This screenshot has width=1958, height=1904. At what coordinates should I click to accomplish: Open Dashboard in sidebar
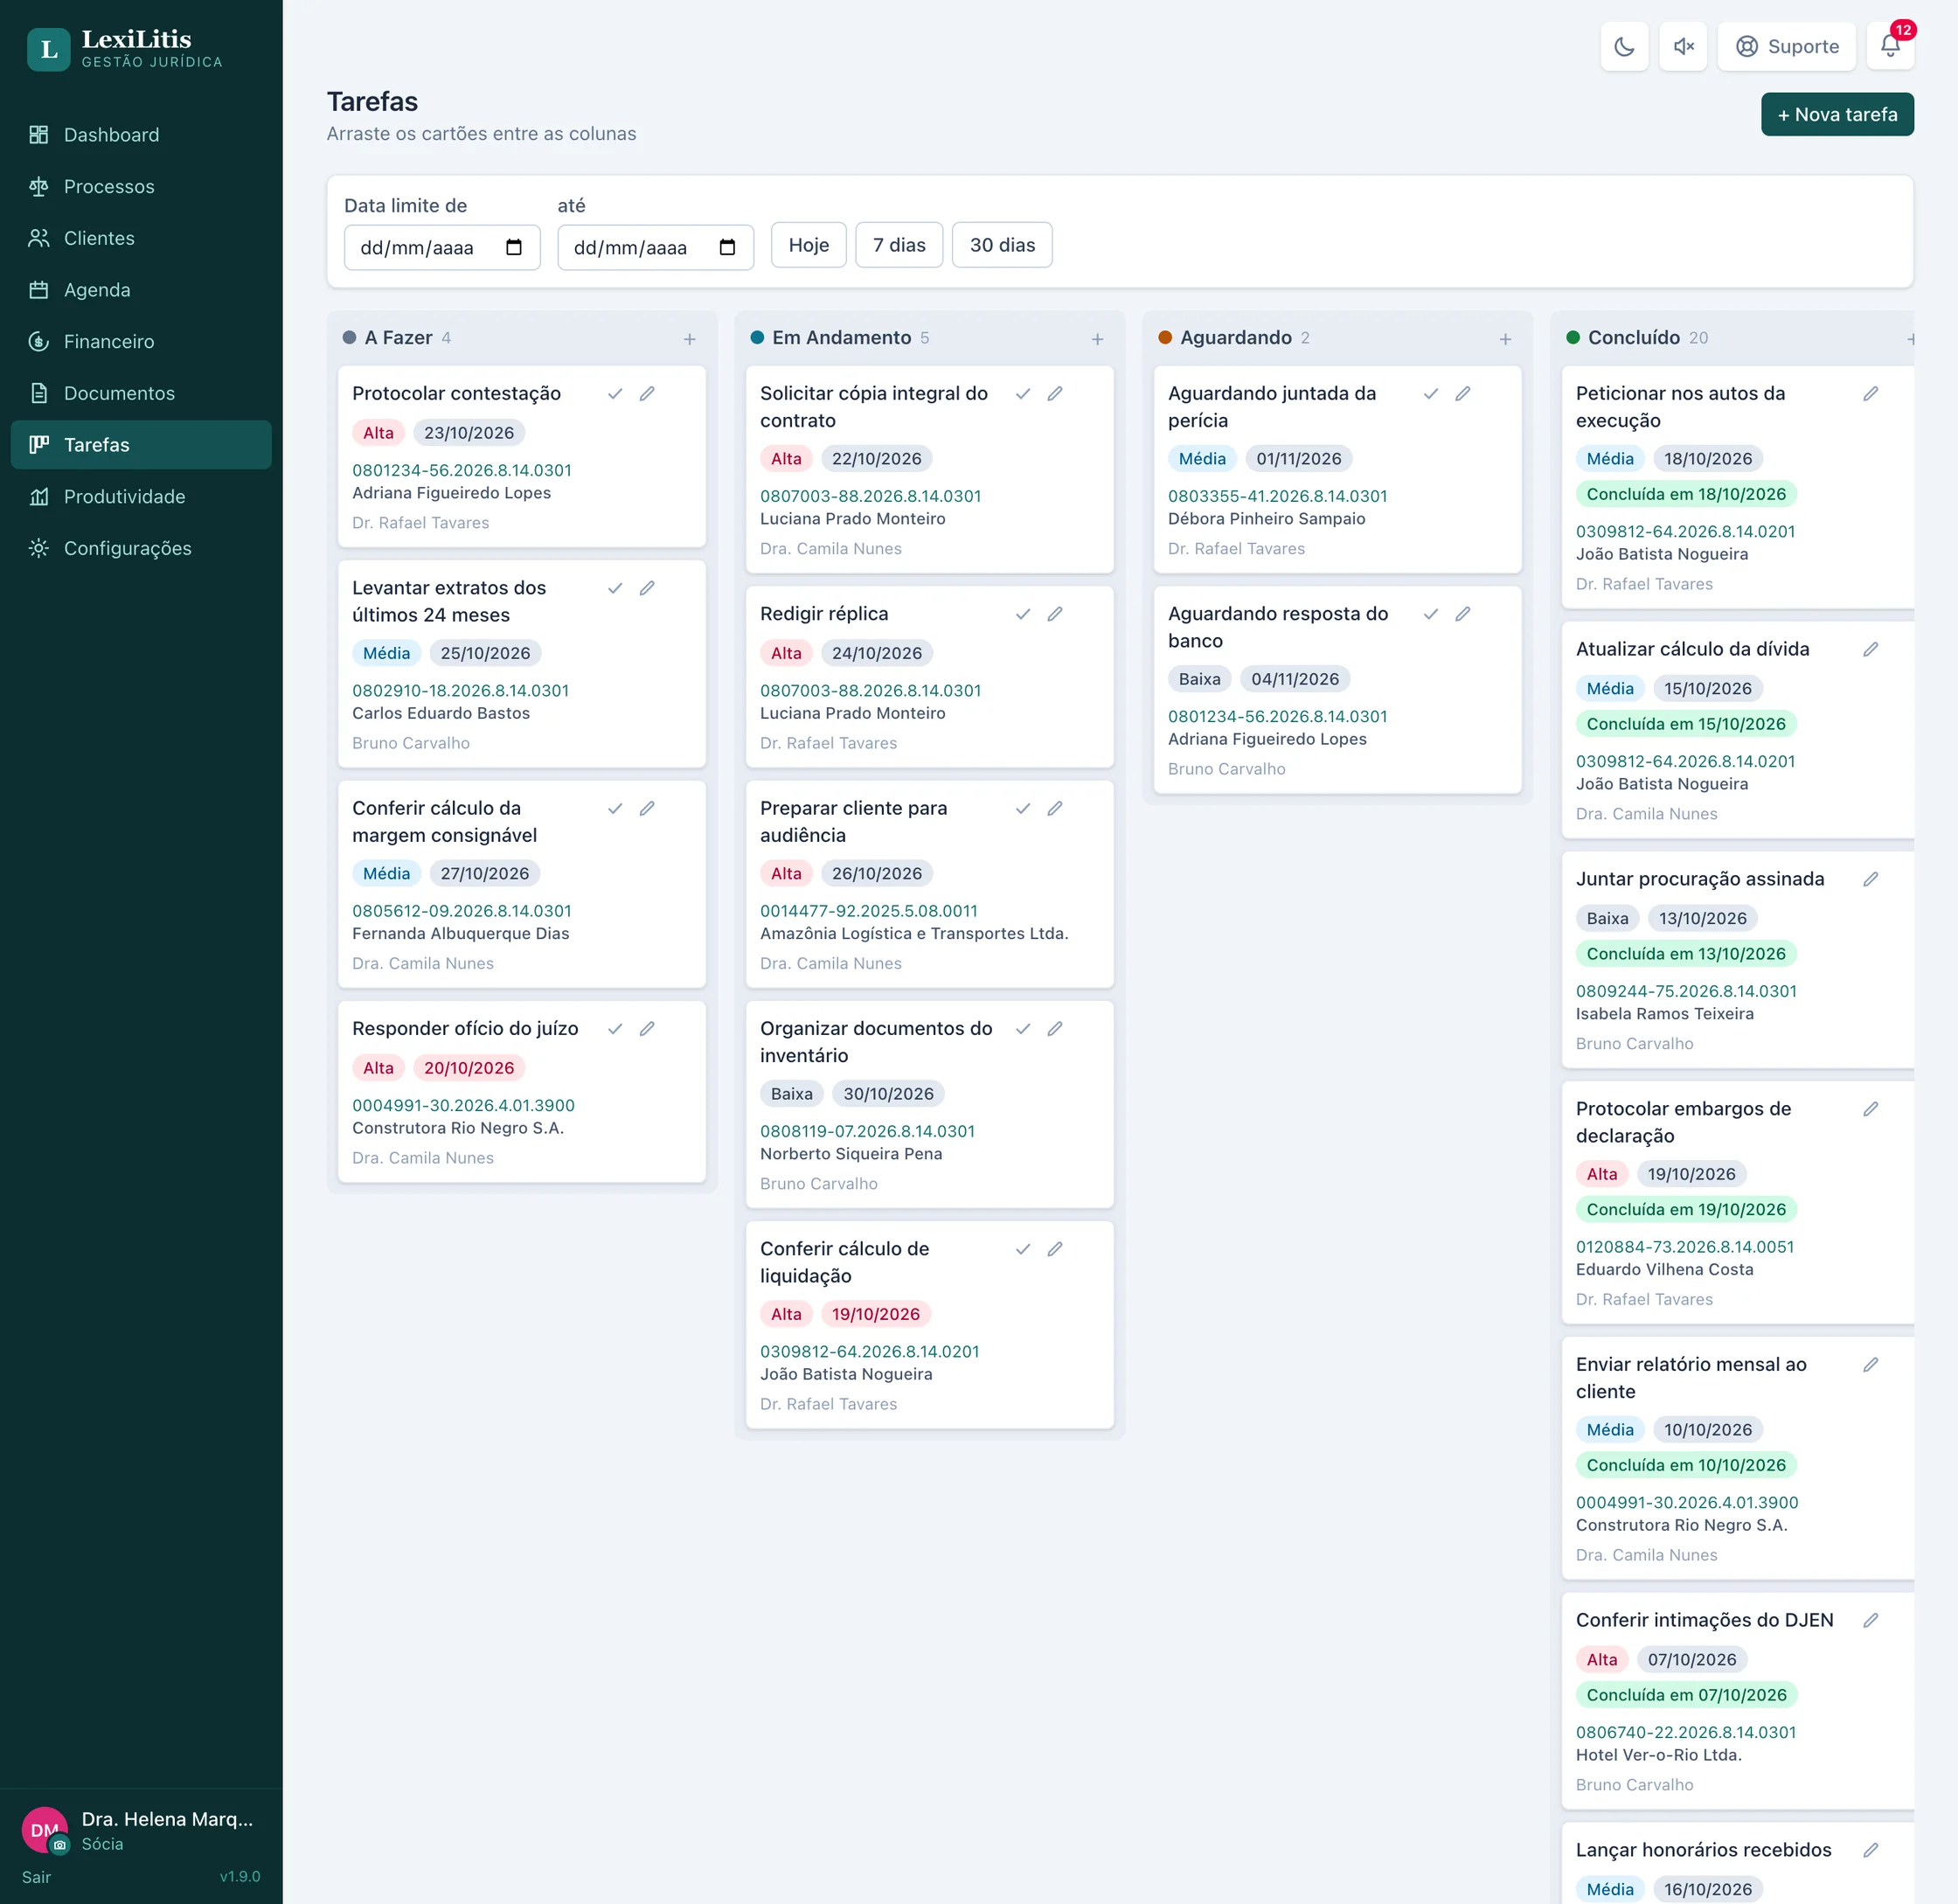pyautogui.click(x=141, y=135)
